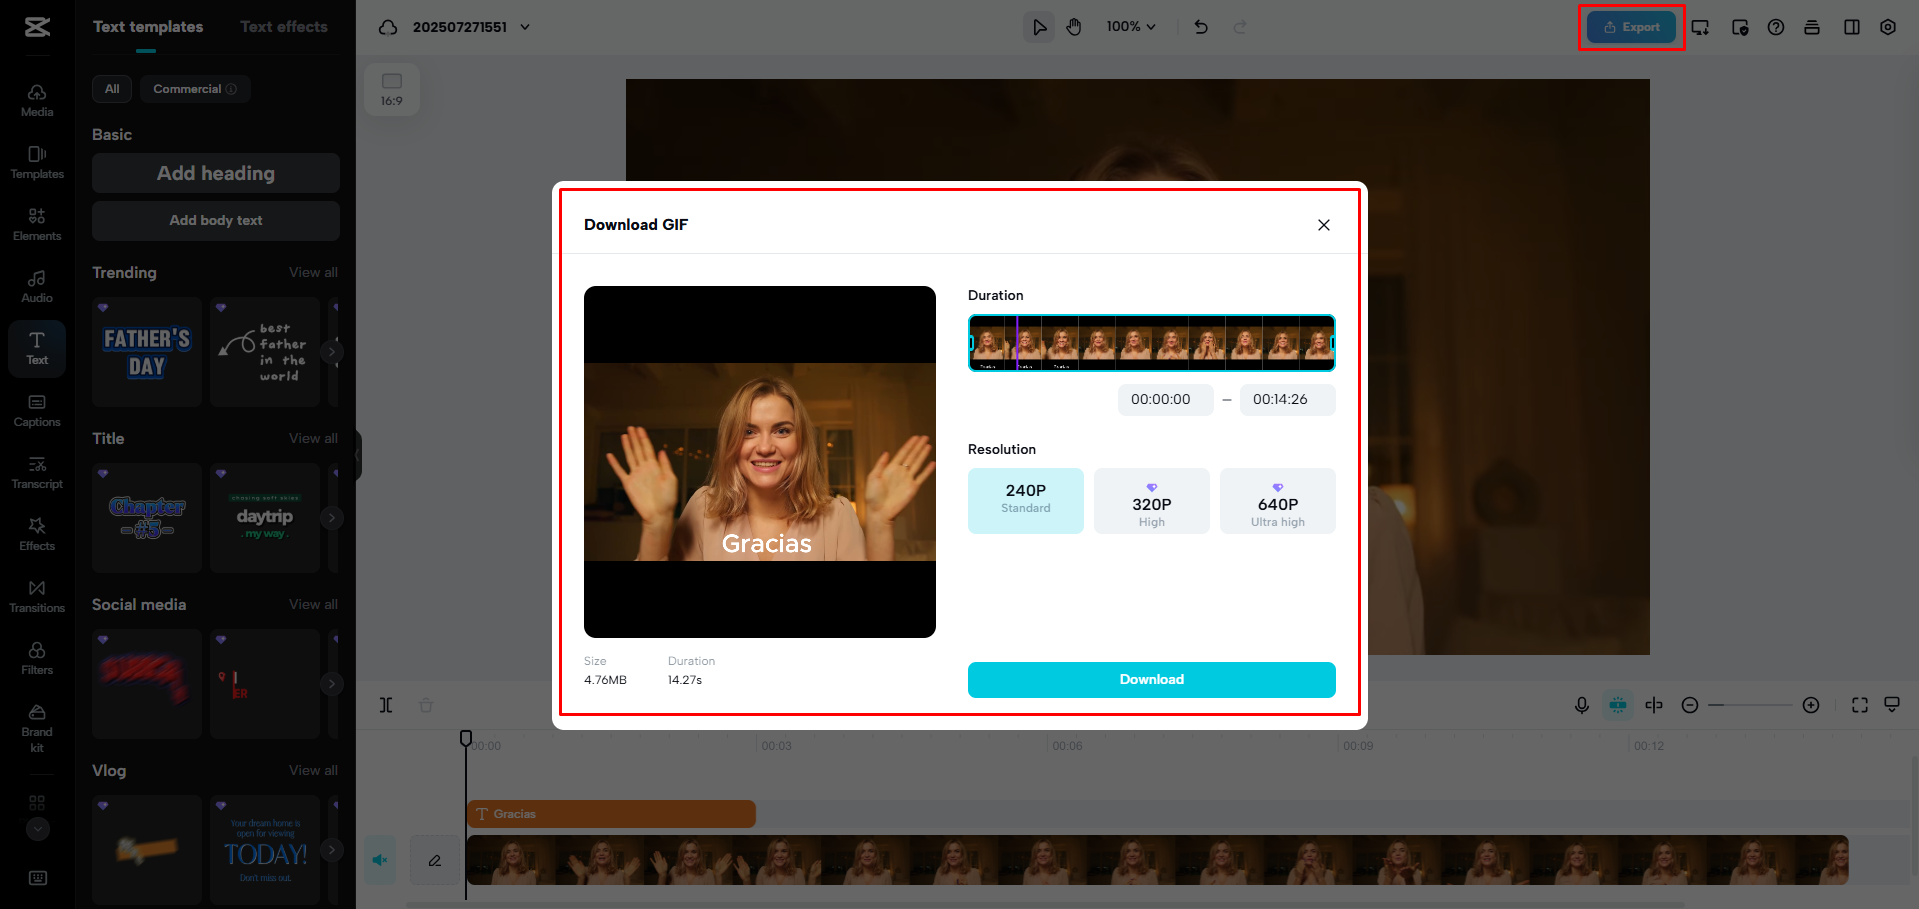1919x909 pixels.
Task: Open the Audio panel
Action: click(x=37, y=285)
